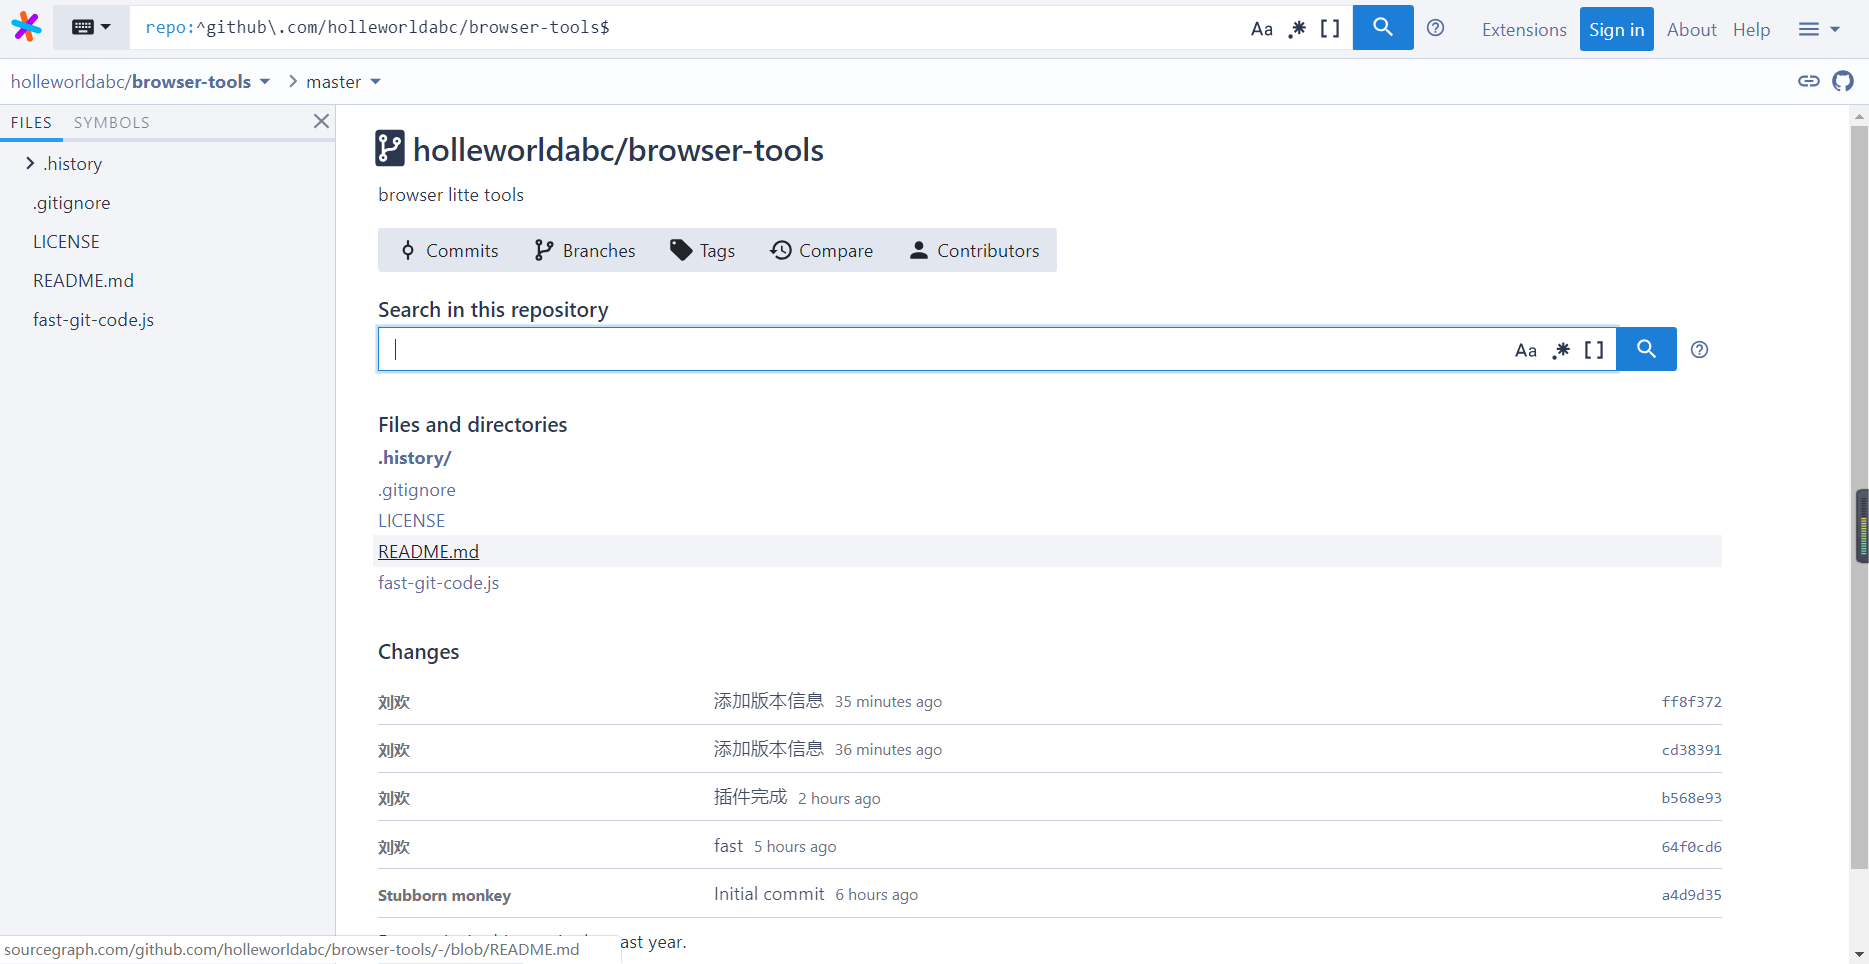Click the blue search button in top bar
This screenshot has height=964, width=1869.
(x=1382, y=27)
